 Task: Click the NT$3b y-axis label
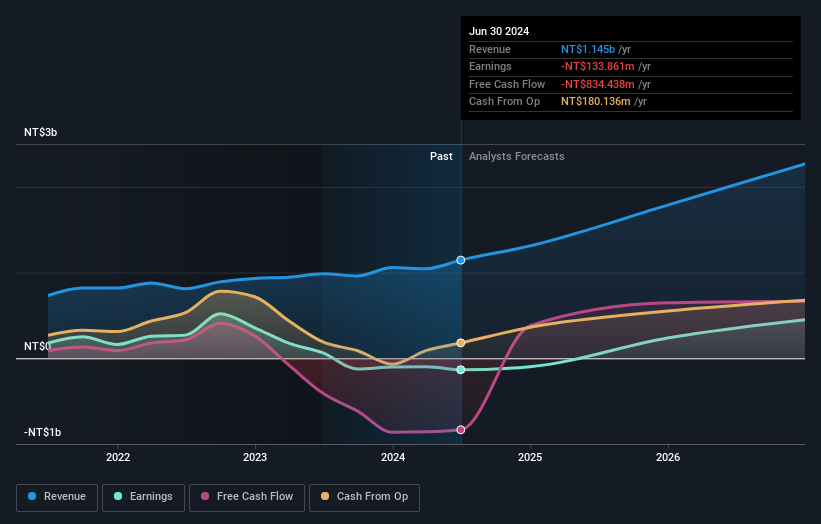pos(40,132)
